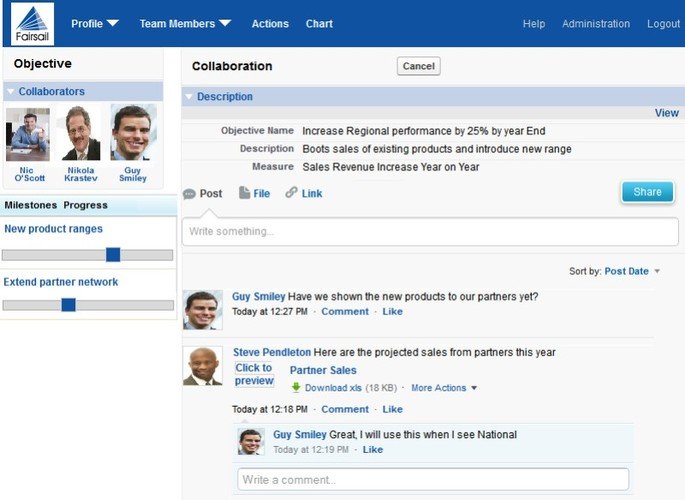Click Guy Smiley's small avatar in reply
685x500 pixels.
pos(251,441)
